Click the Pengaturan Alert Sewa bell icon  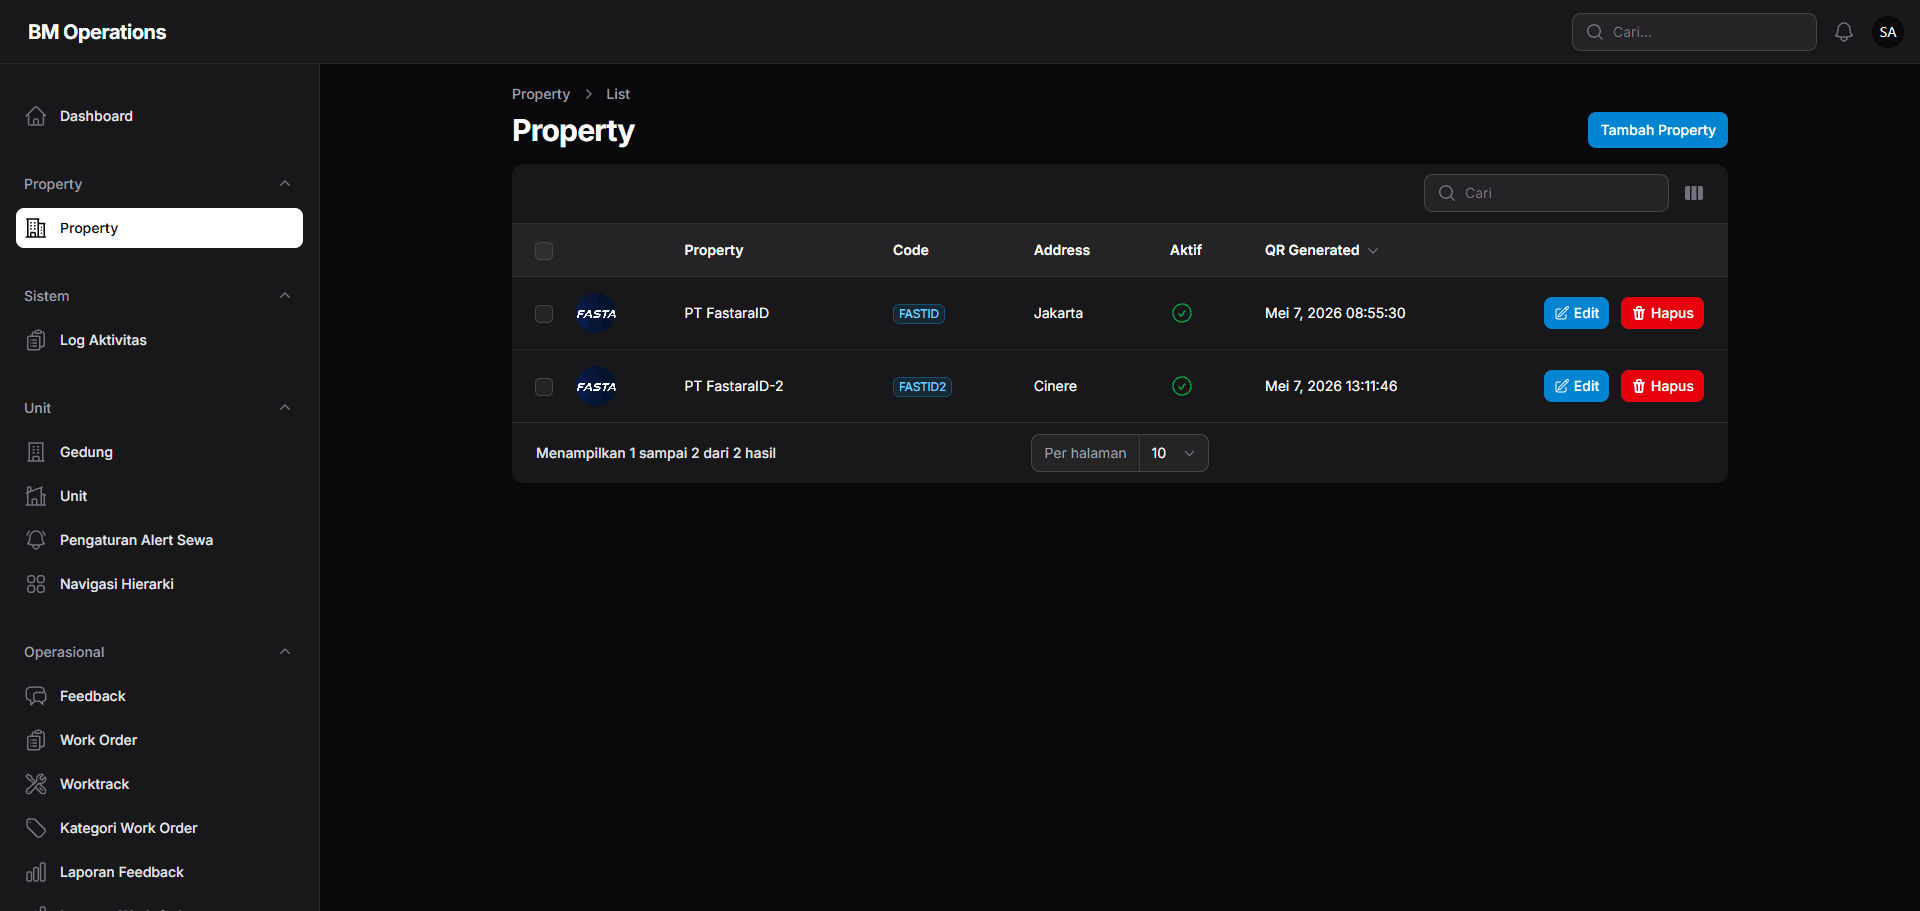[x=36, y=540]
